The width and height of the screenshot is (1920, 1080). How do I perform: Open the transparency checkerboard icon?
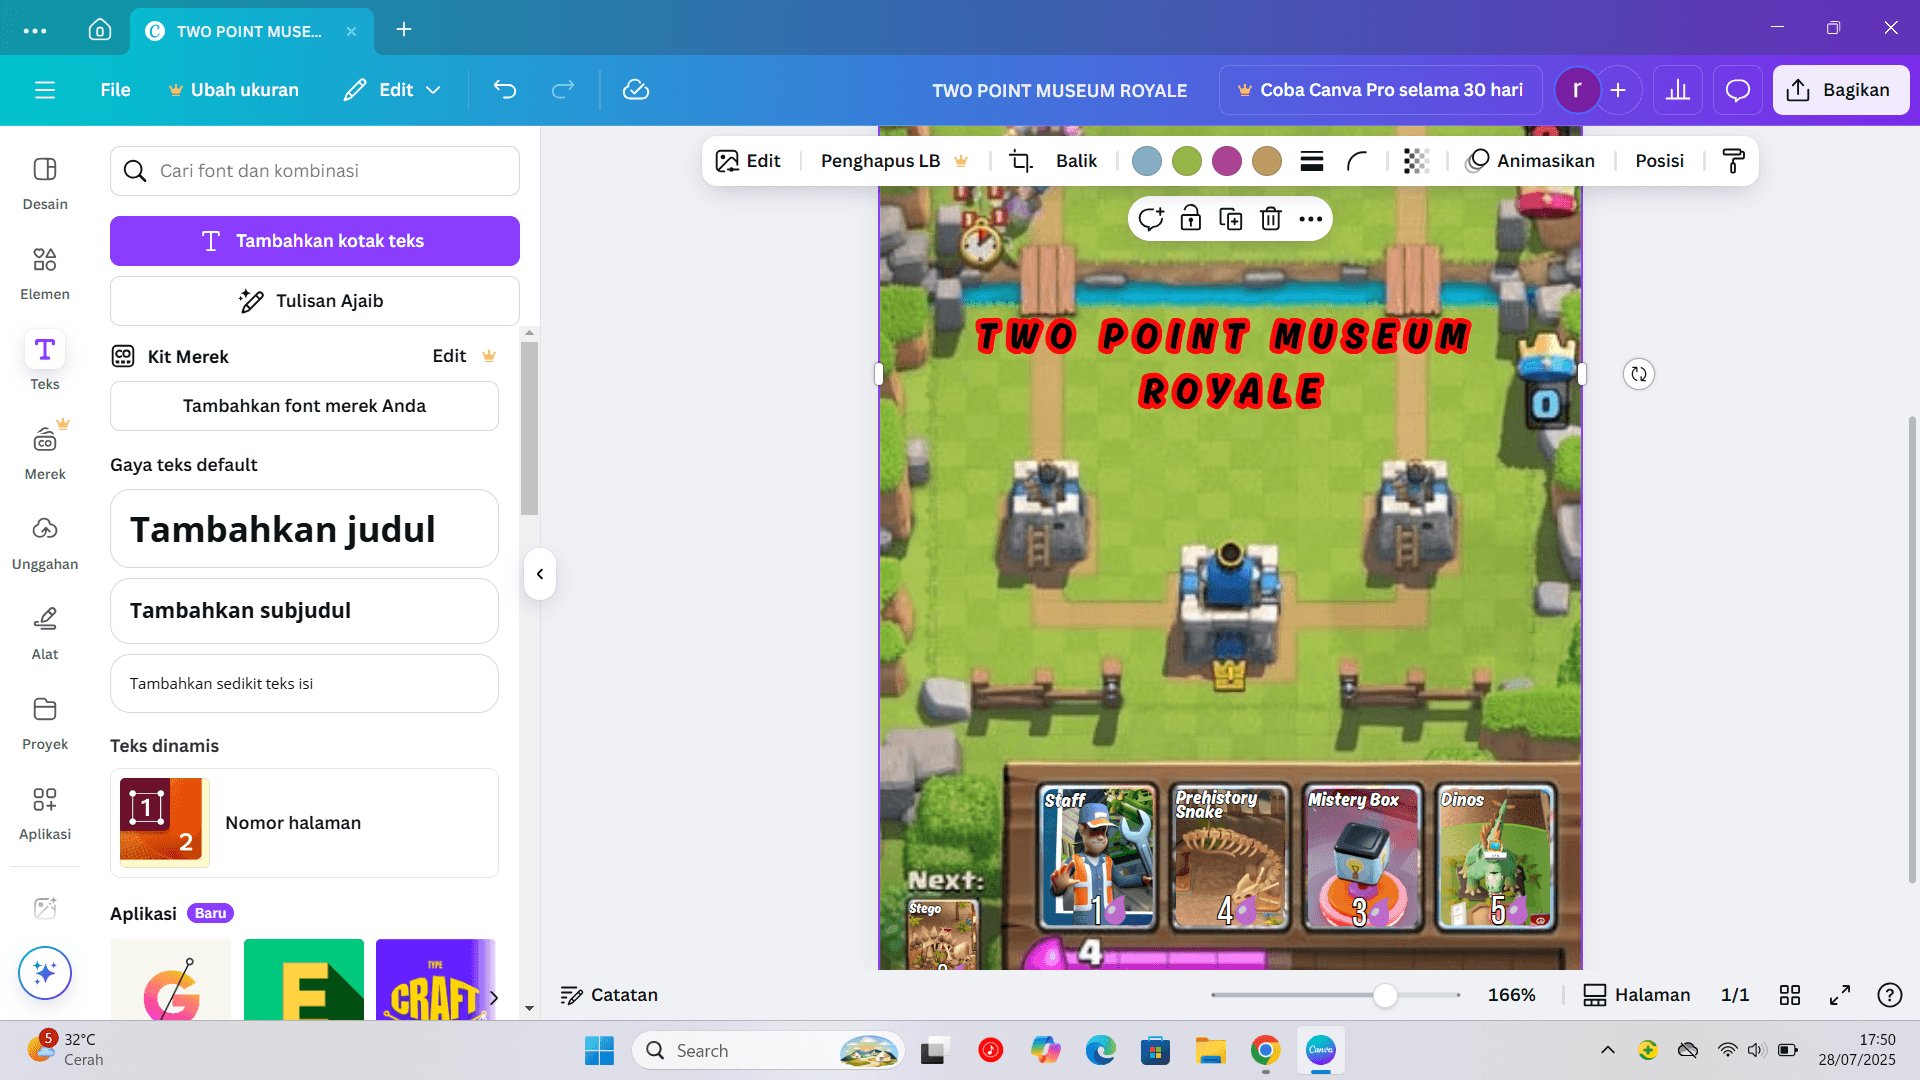click(1416, 161)
